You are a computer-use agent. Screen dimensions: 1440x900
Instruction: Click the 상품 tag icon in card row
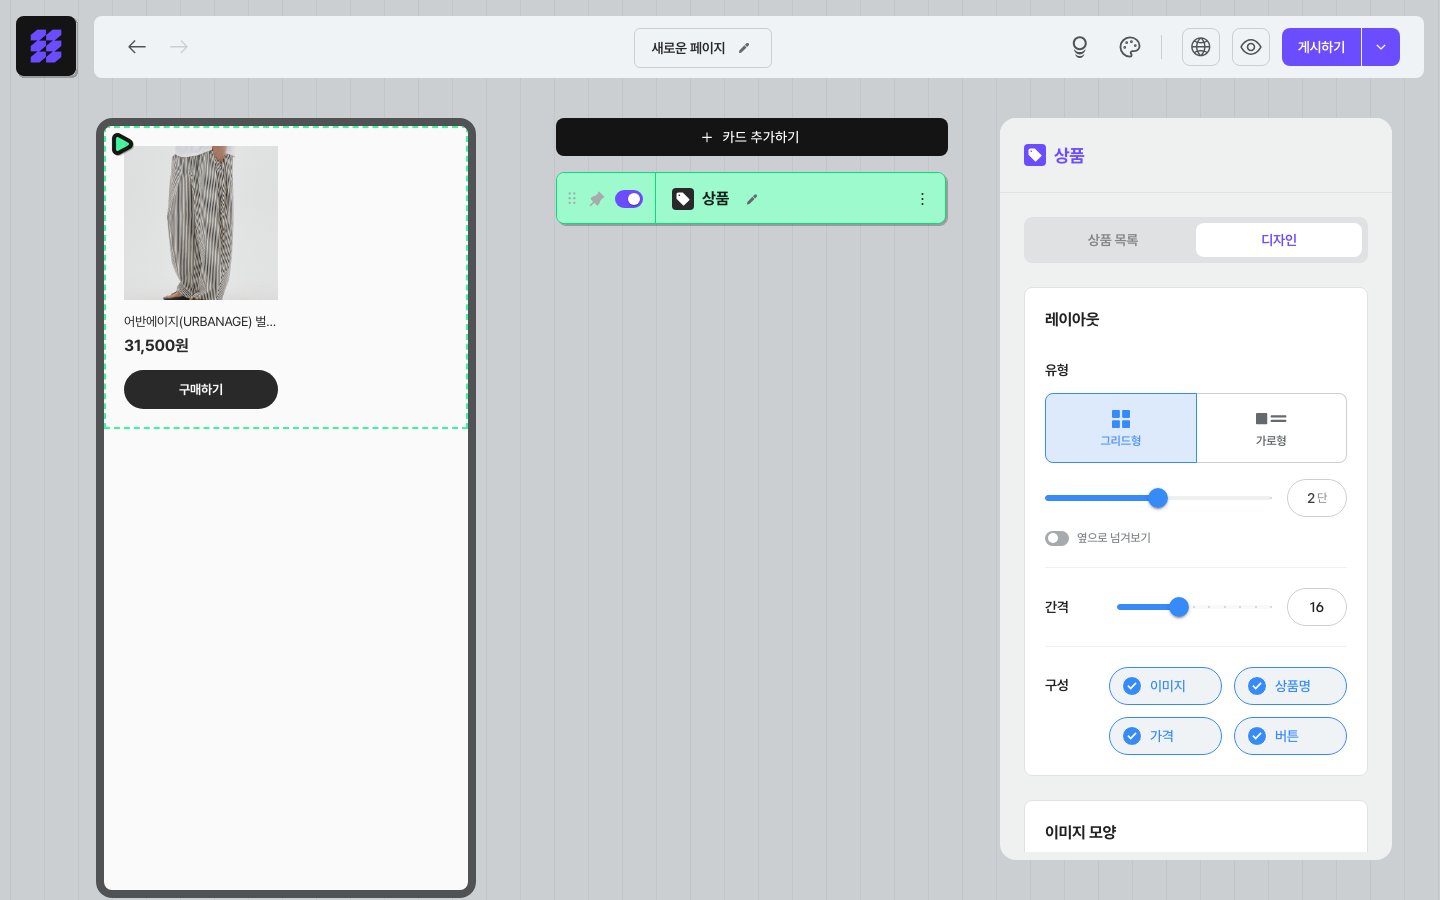(683, 199)
